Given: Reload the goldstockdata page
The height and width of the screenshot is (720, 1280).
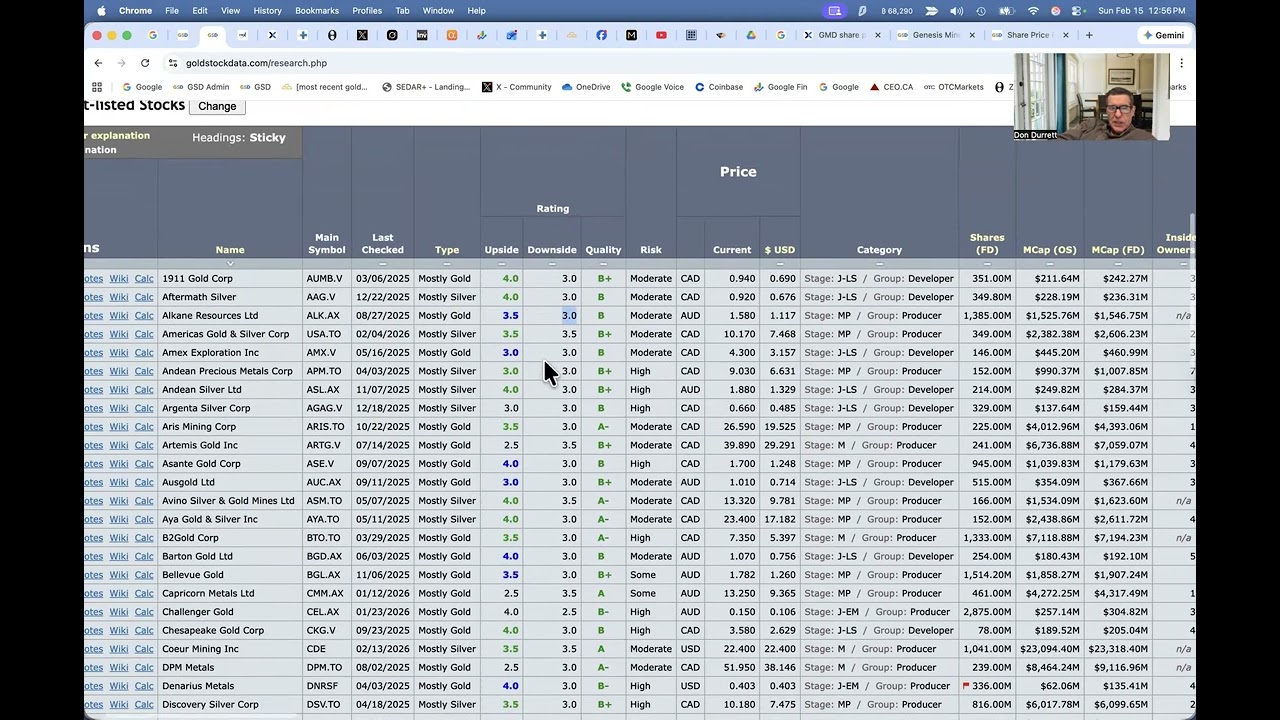Looking at the screenshot, I should click(145, 63).
